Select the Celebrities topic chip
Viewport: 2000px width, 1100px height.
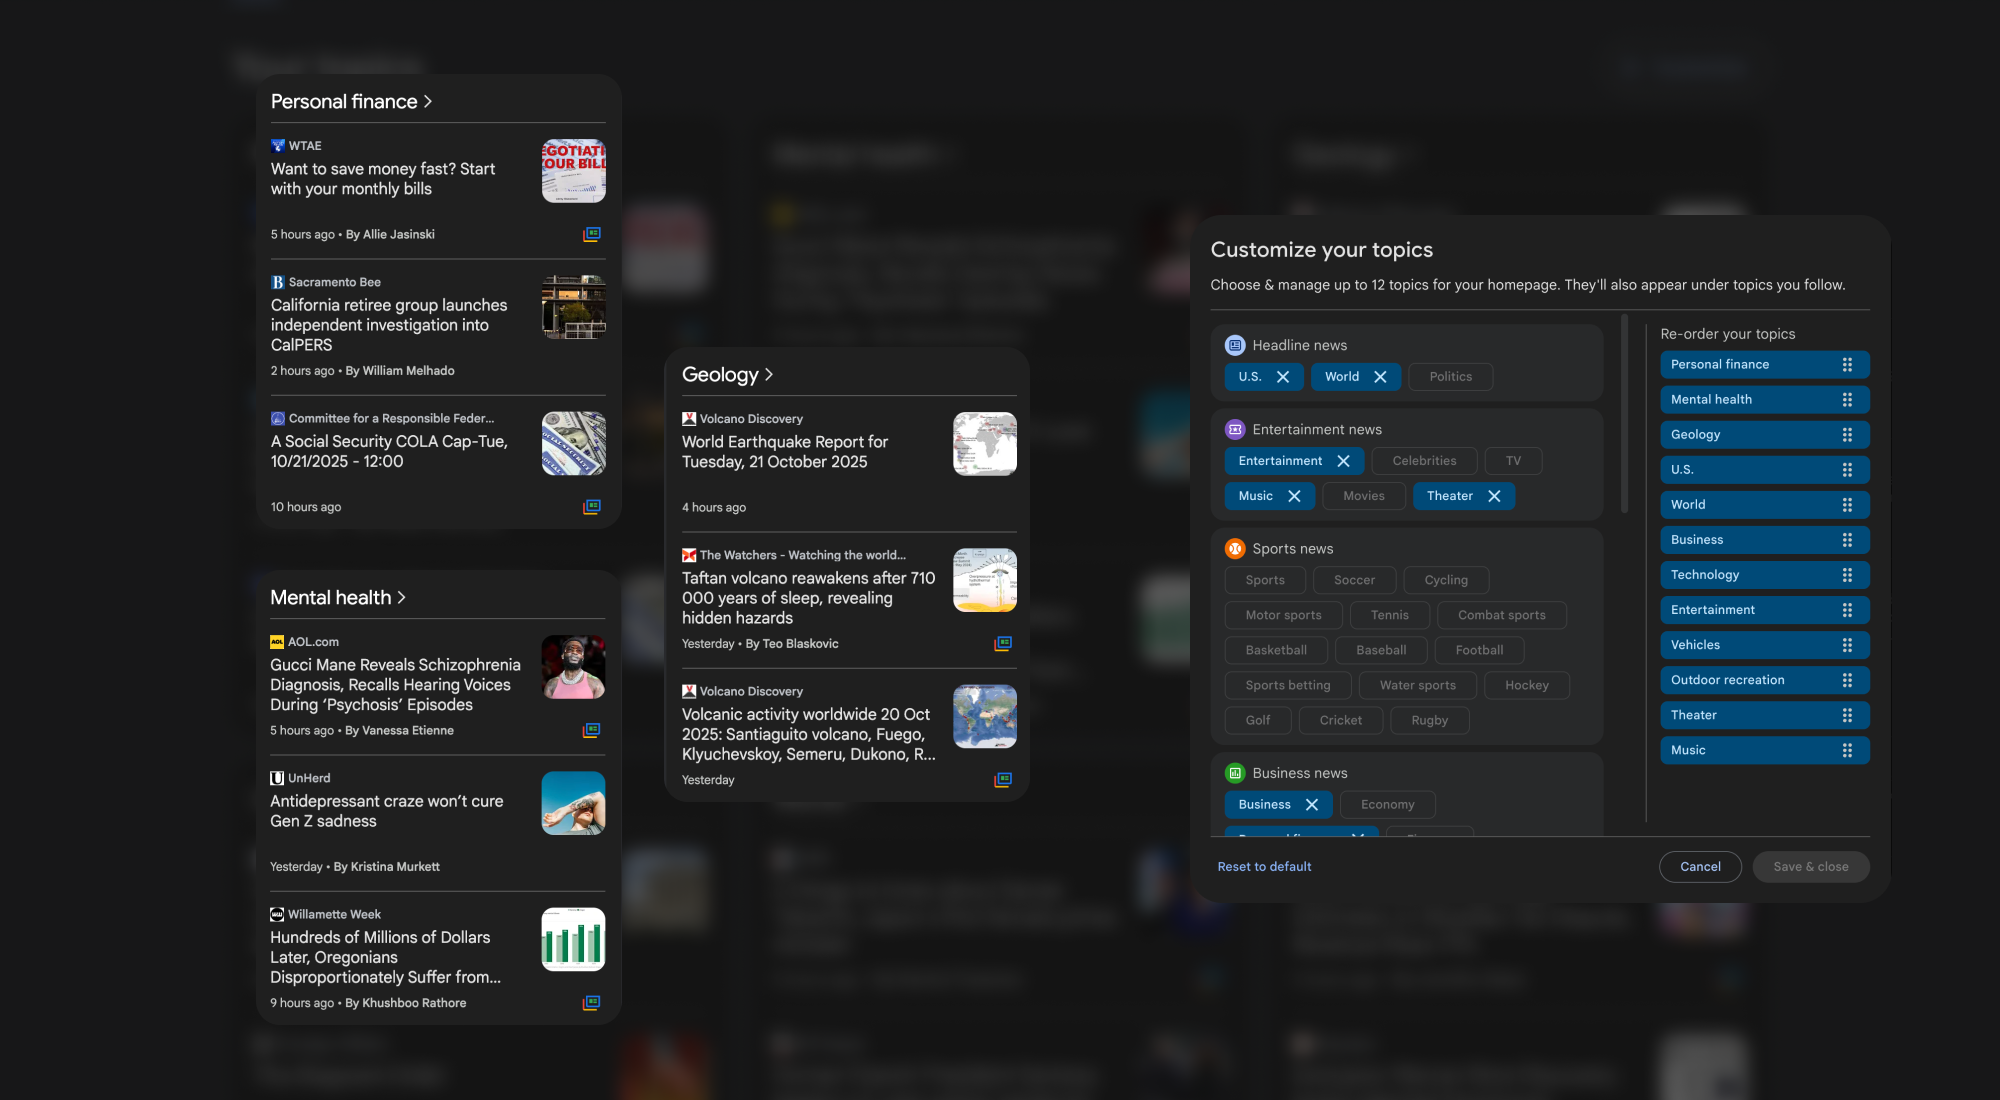(x=1424, y=461)
